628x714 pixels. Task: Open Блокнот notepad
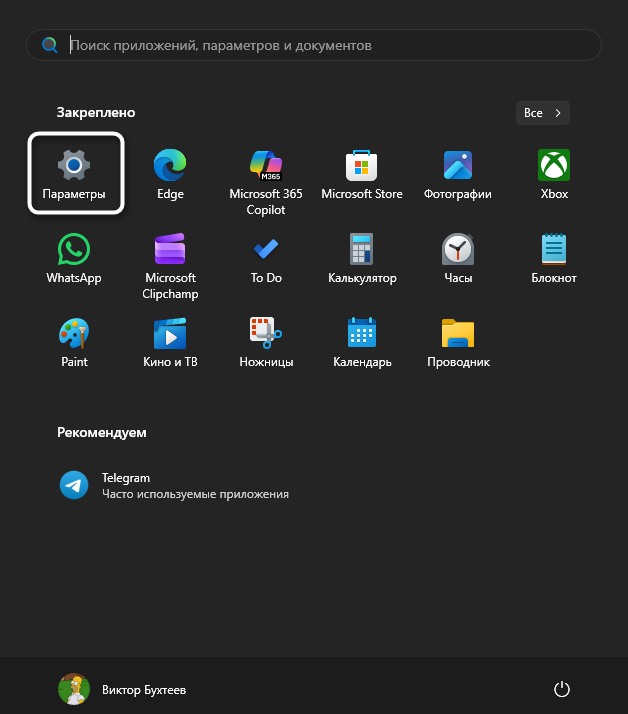[x=554, y=258]
